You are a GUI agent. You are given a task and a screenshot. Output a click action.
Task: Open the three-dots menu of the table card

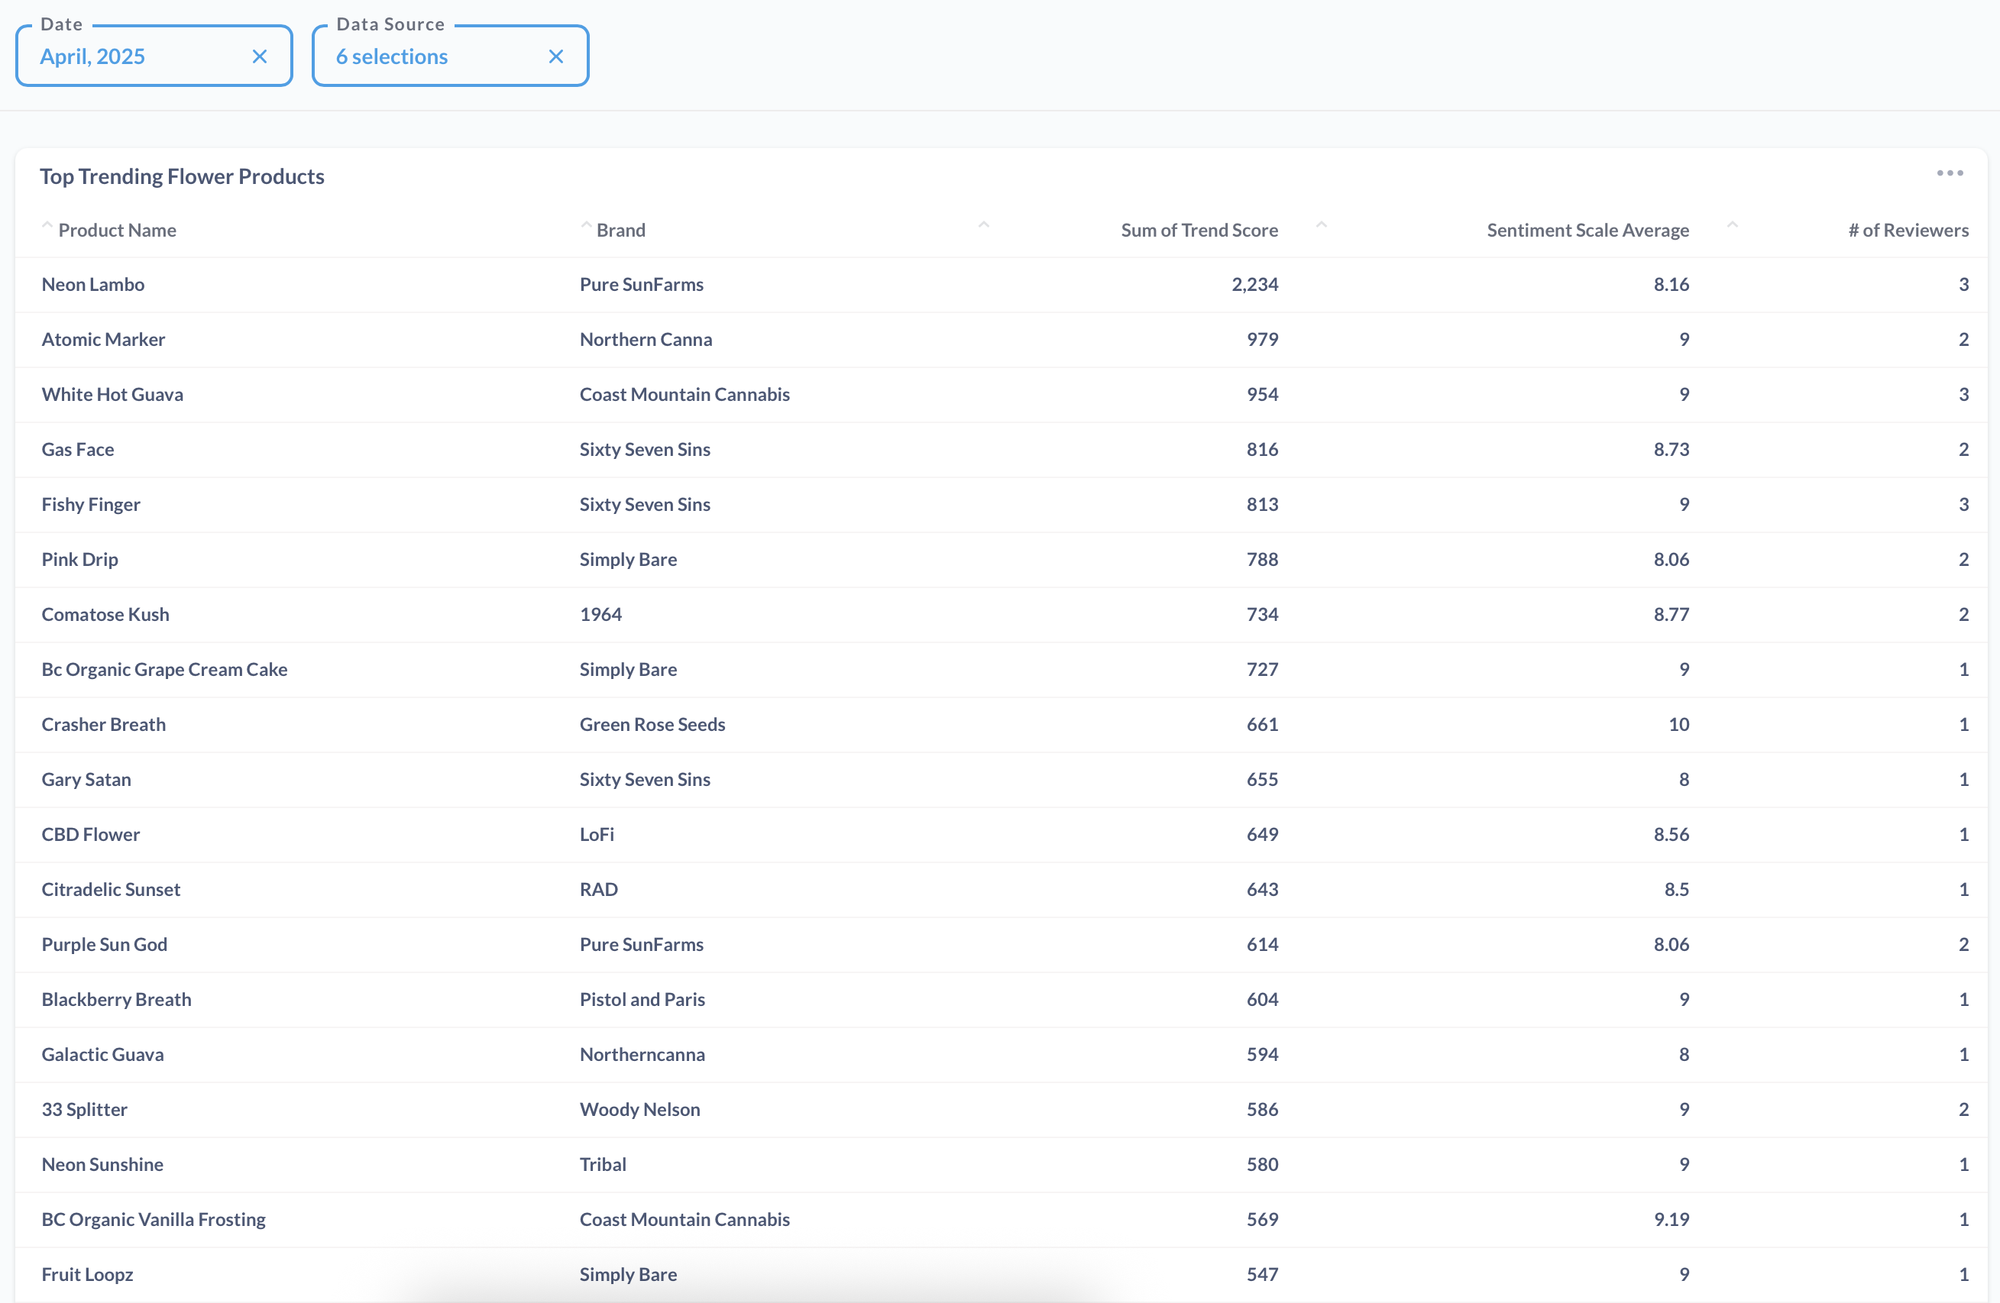click(1949, 174)
